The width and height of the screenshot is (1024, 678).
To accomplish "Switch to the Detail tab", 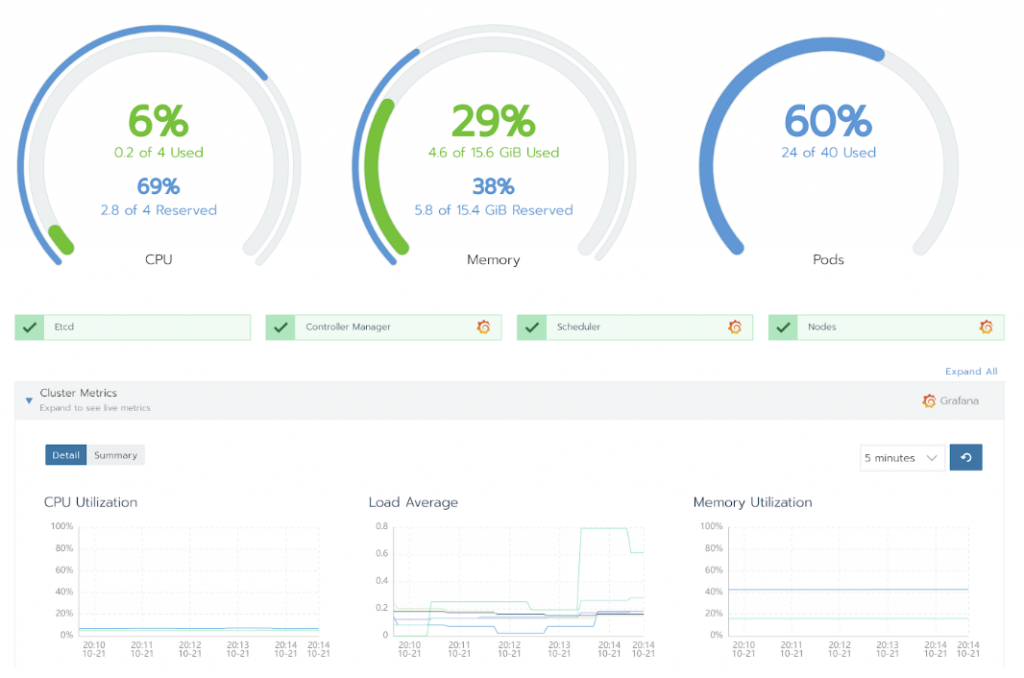I will click(66, 455).
